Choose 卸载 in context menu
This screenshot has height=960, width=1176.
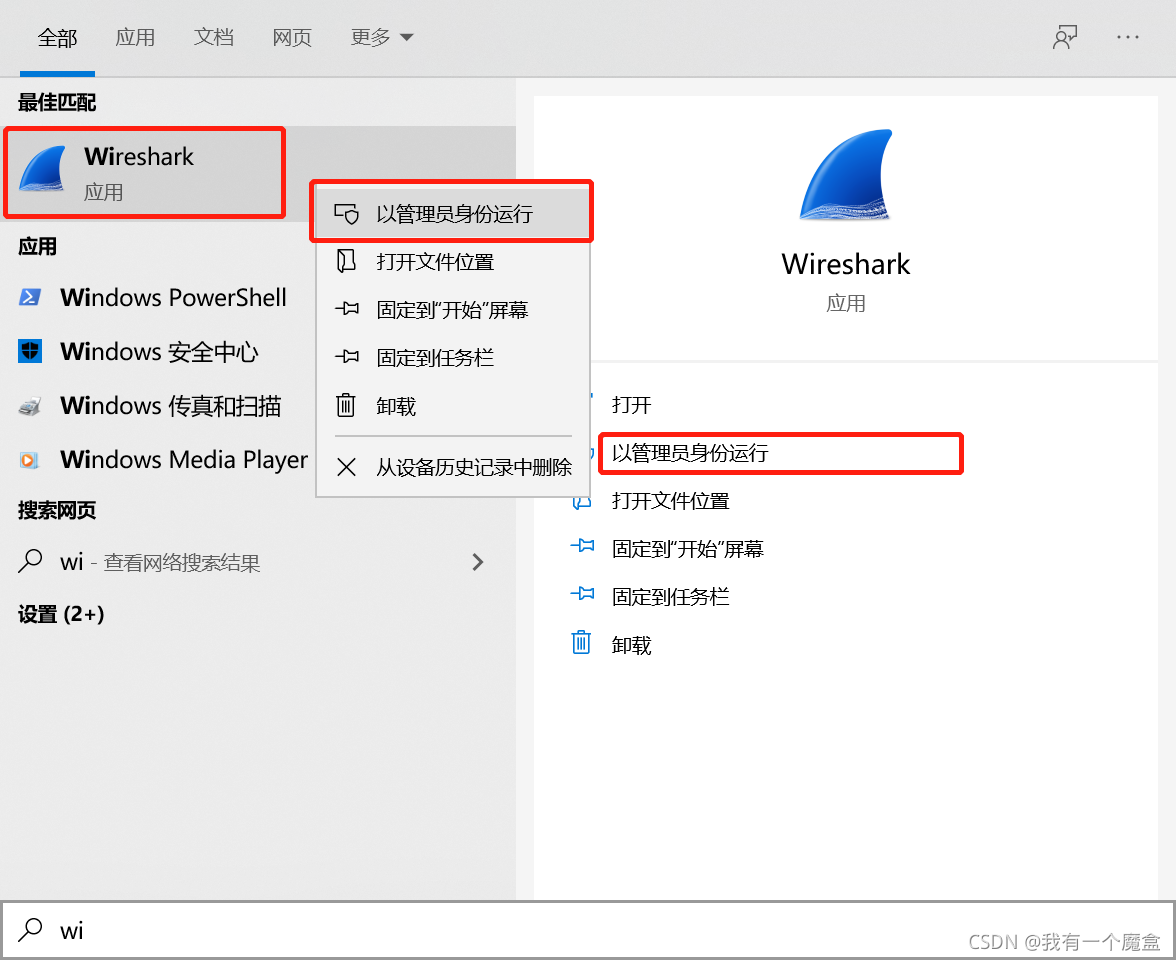pos(452,406)
